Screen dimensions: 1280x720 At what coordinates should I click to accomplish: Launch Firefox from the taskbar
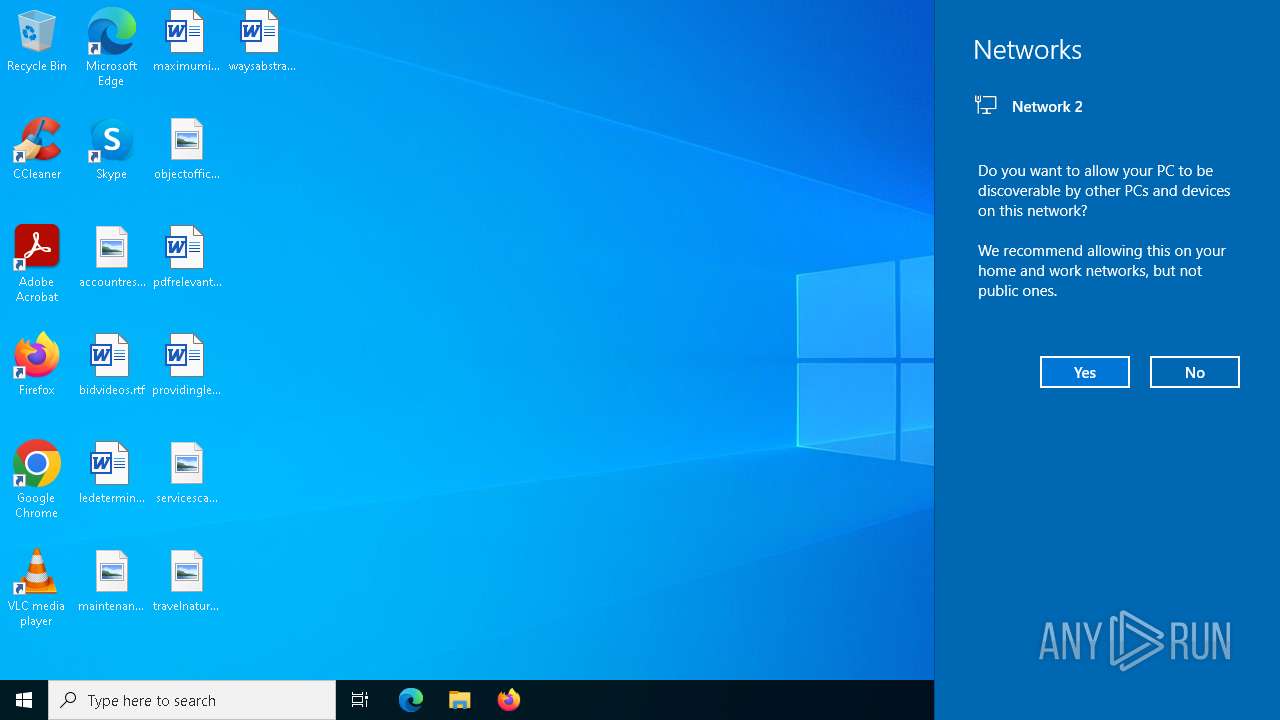[509, 700]
